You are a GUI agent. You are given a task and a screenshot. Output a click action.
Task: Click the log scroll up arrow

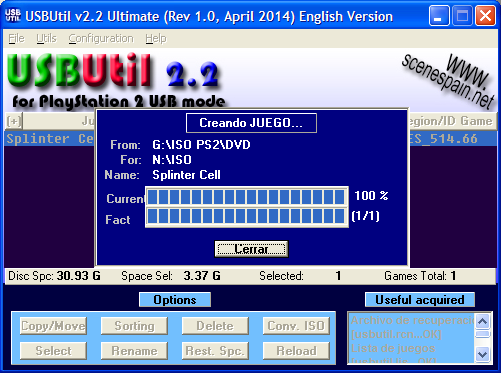click(x=483, y=321)
